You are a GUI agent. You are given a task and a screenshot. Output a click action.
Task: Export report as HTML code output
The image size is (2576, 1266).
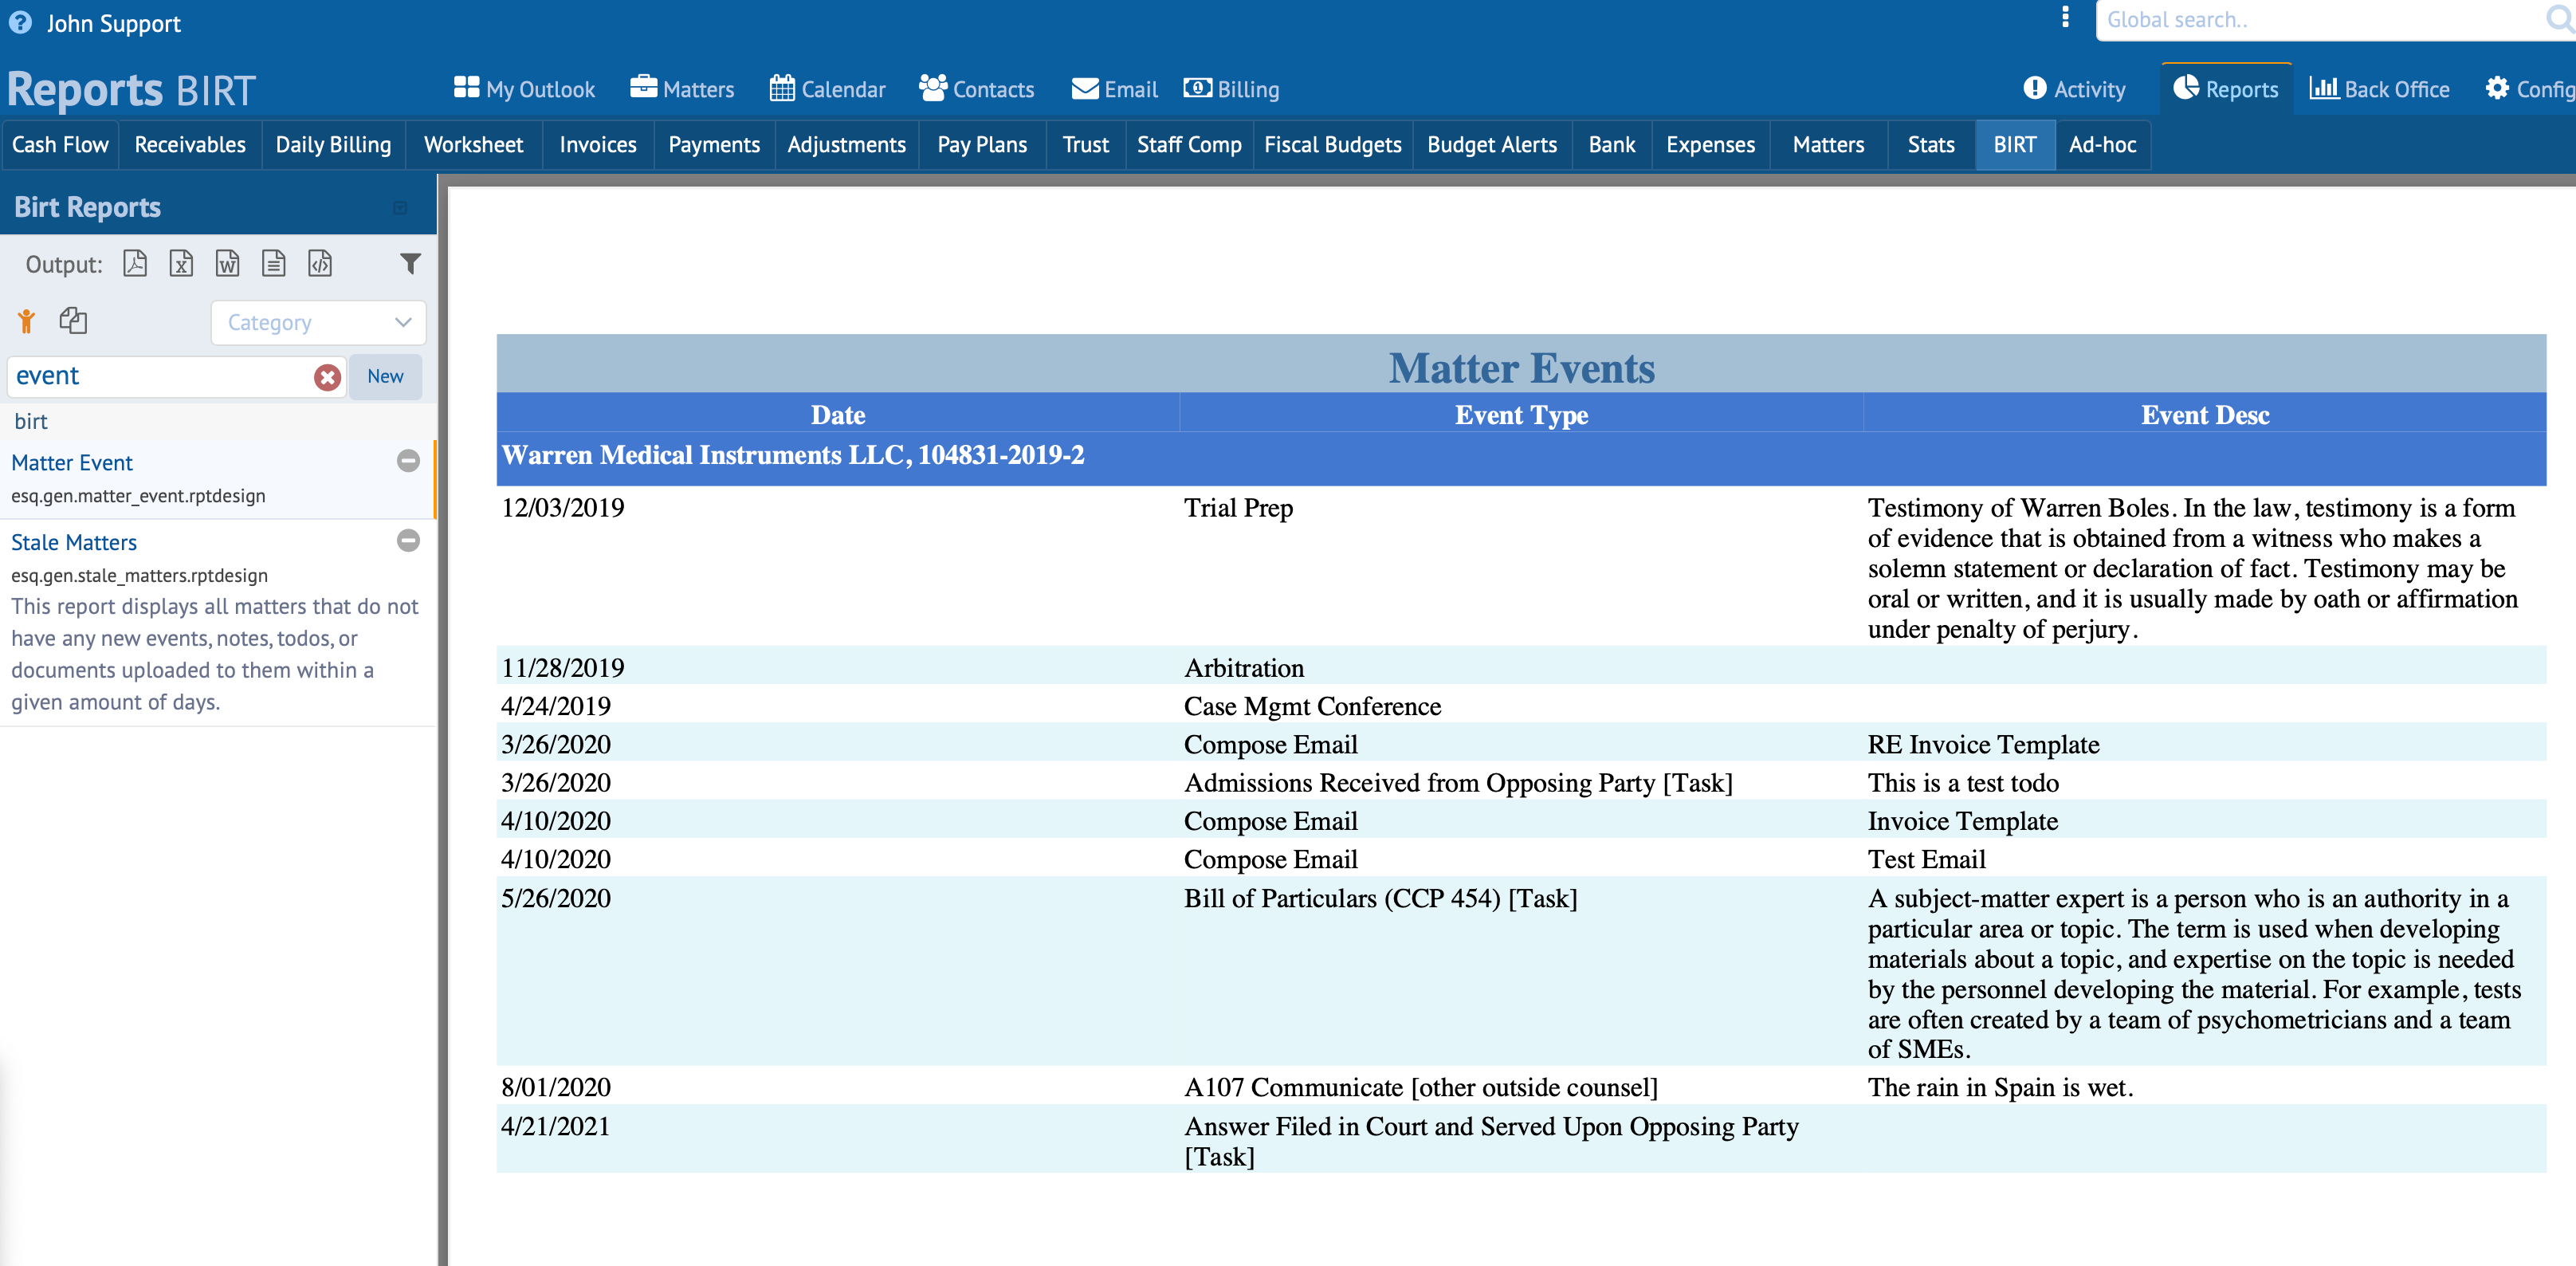pos(320,263)
